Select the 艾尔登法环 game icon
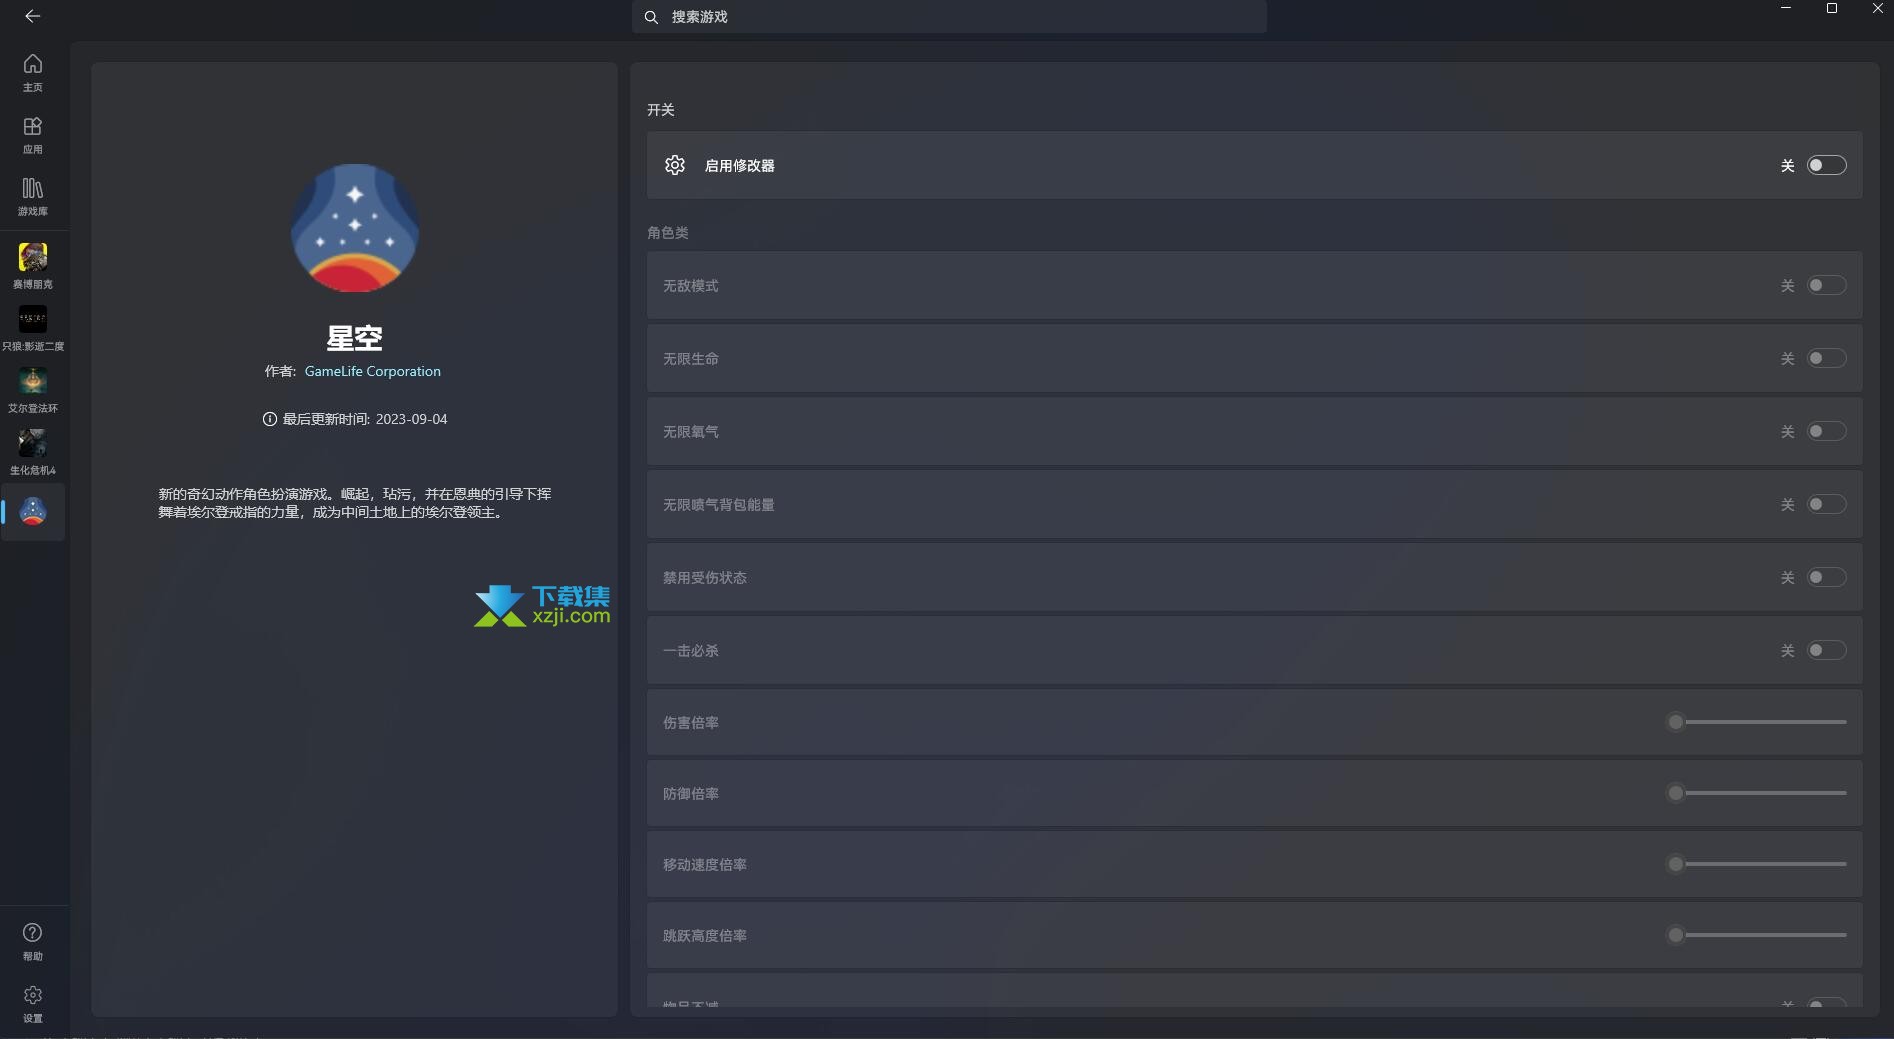1894x1039 pixels. point(33,381)
